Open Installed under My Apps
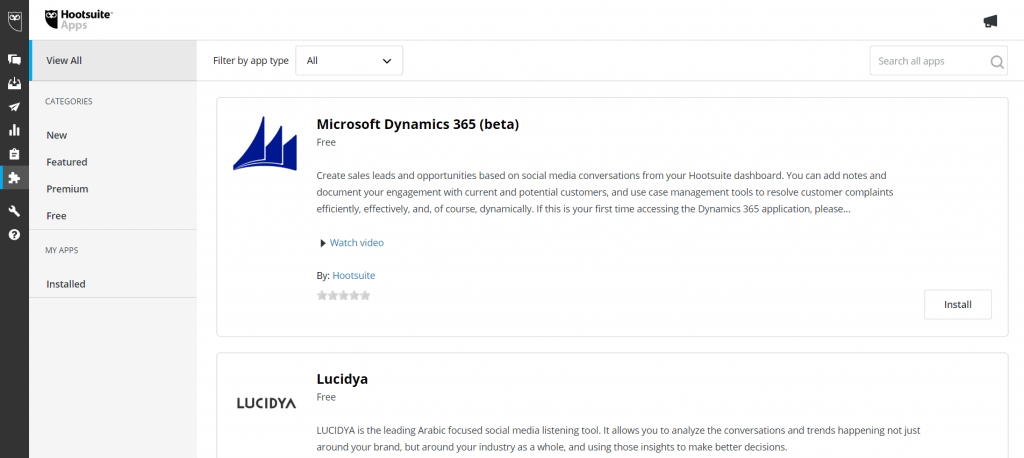Viewport: 1024px width, 458px height. coord(66,284)
